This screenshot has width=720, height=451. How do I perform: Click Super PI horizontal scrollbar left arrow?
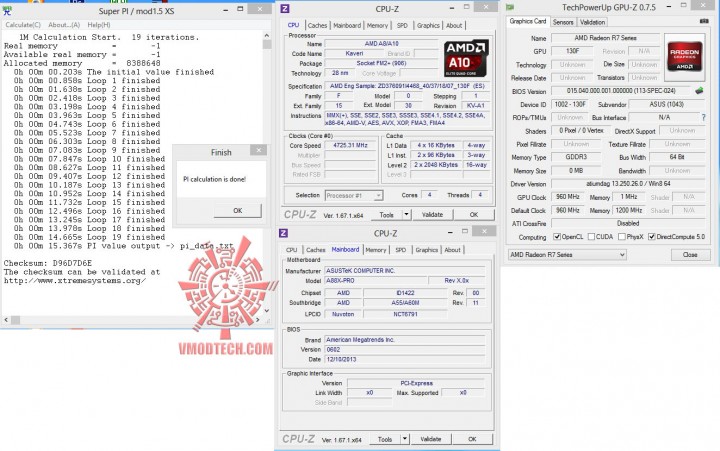point(6,320)
